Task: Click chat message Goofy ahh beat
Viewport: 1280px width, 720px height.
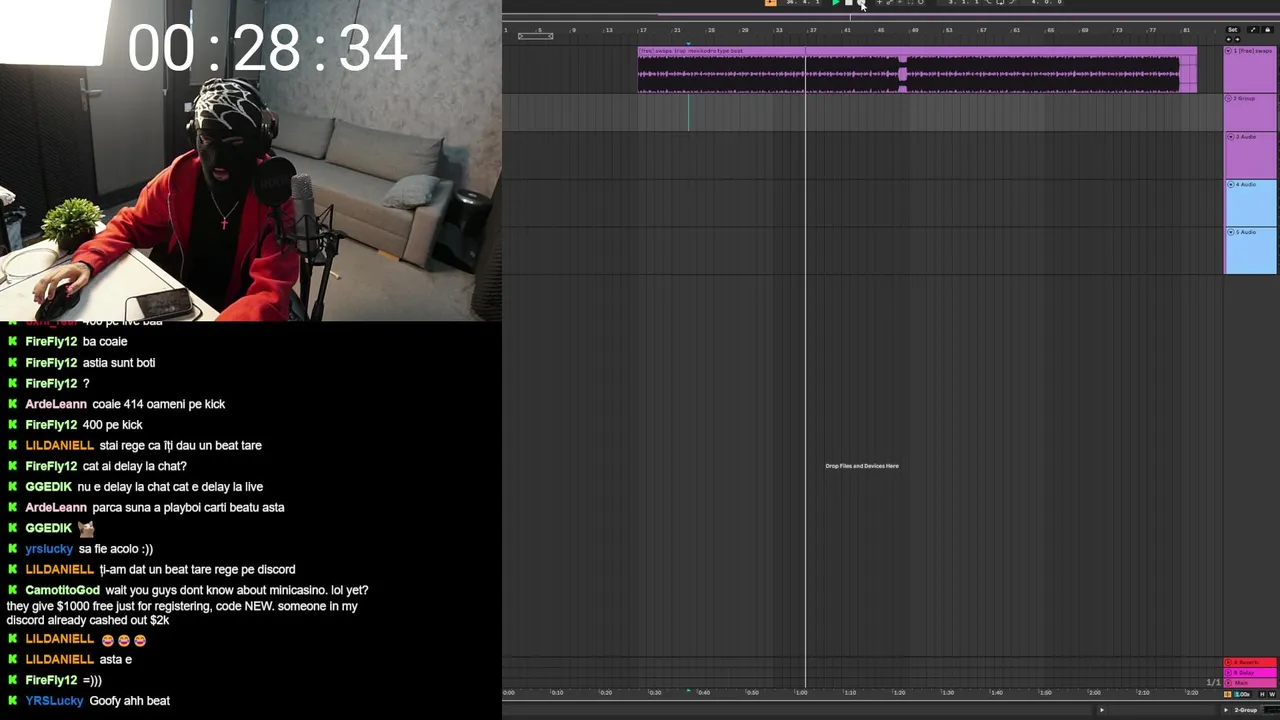Action: tap(130, 701)
